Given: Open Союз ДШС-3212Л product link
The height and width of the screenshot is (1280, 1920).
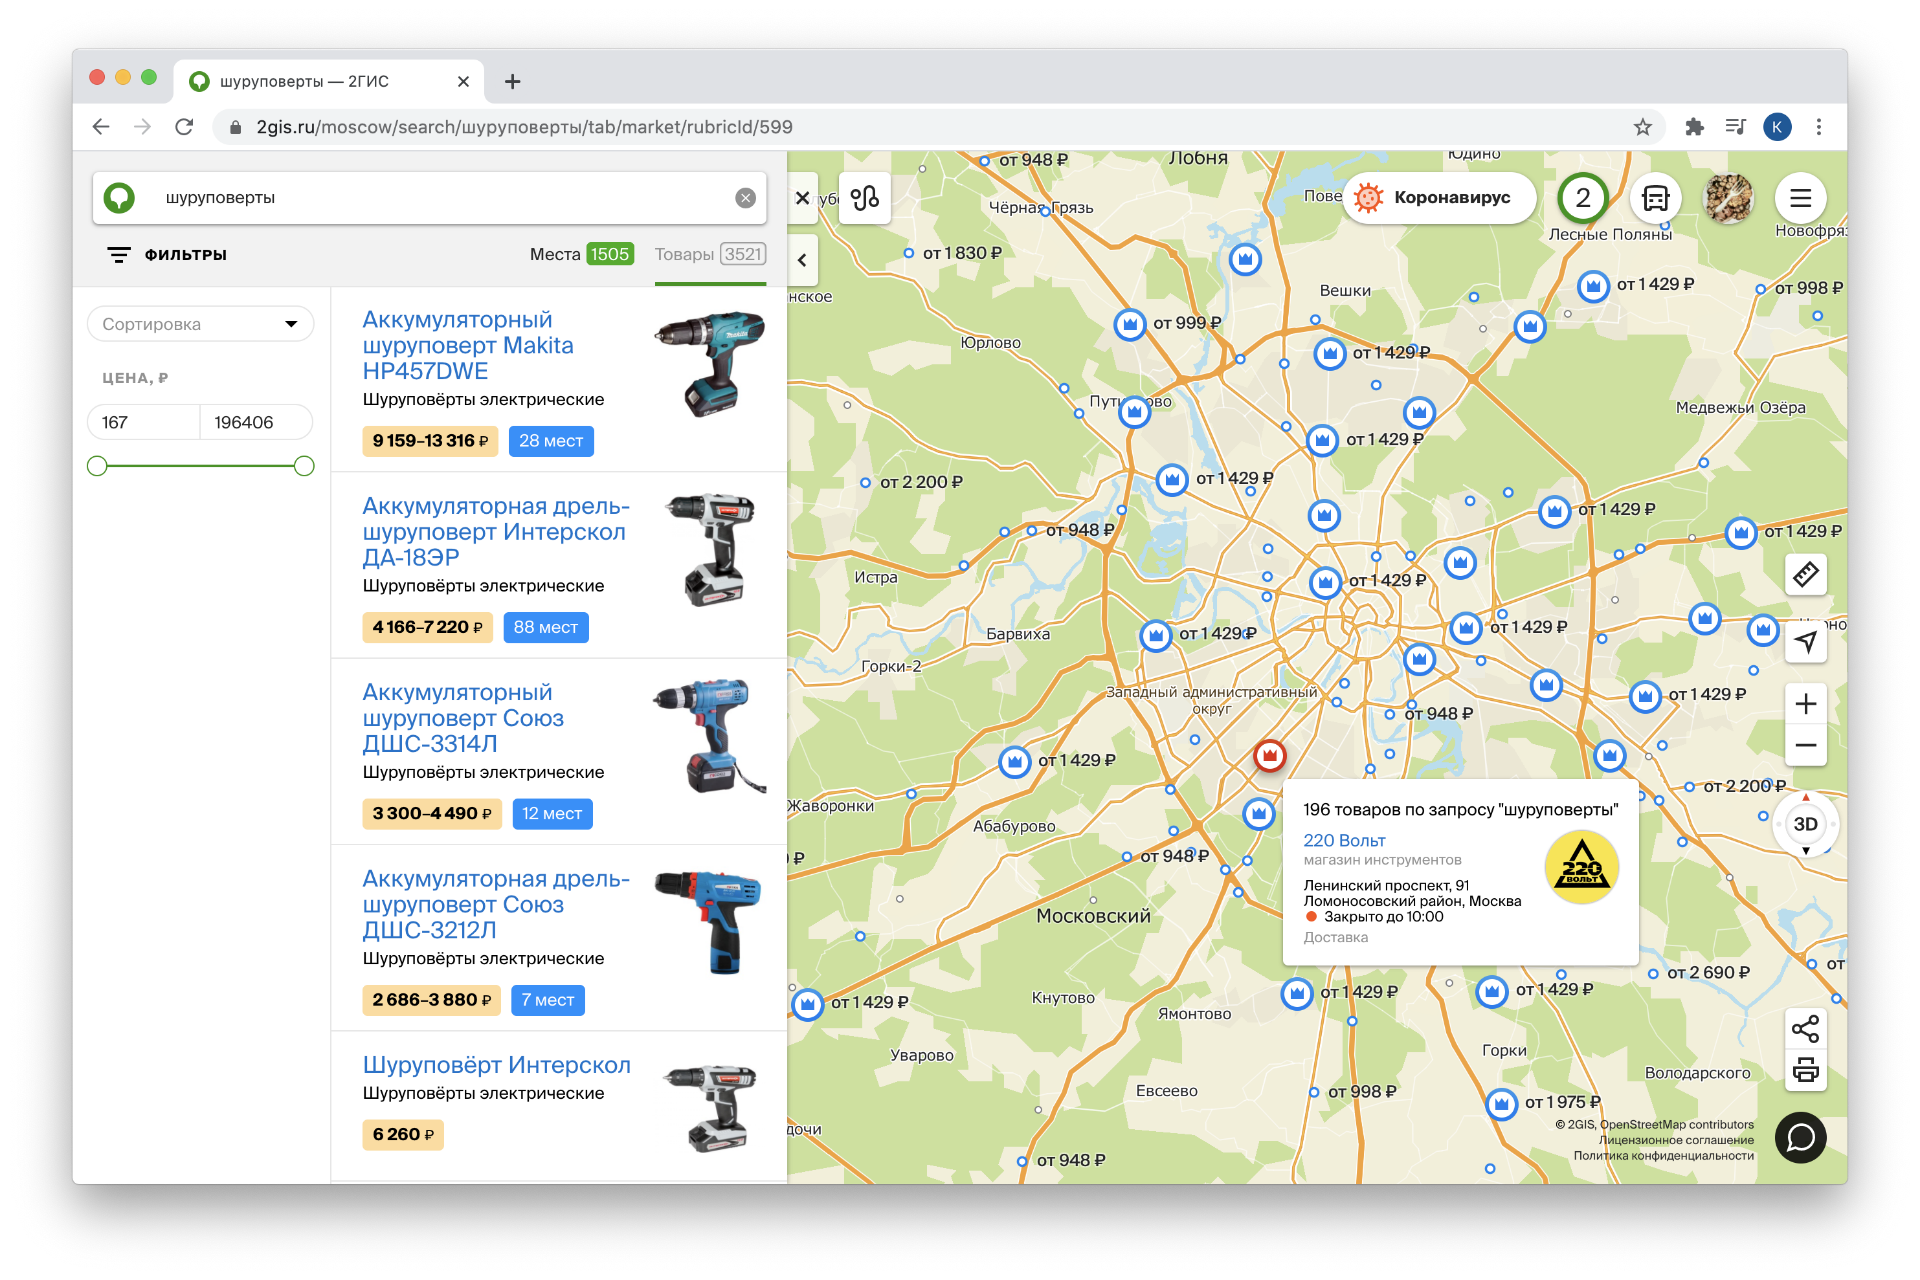Looking at the screenshot, I should [496, 904].
